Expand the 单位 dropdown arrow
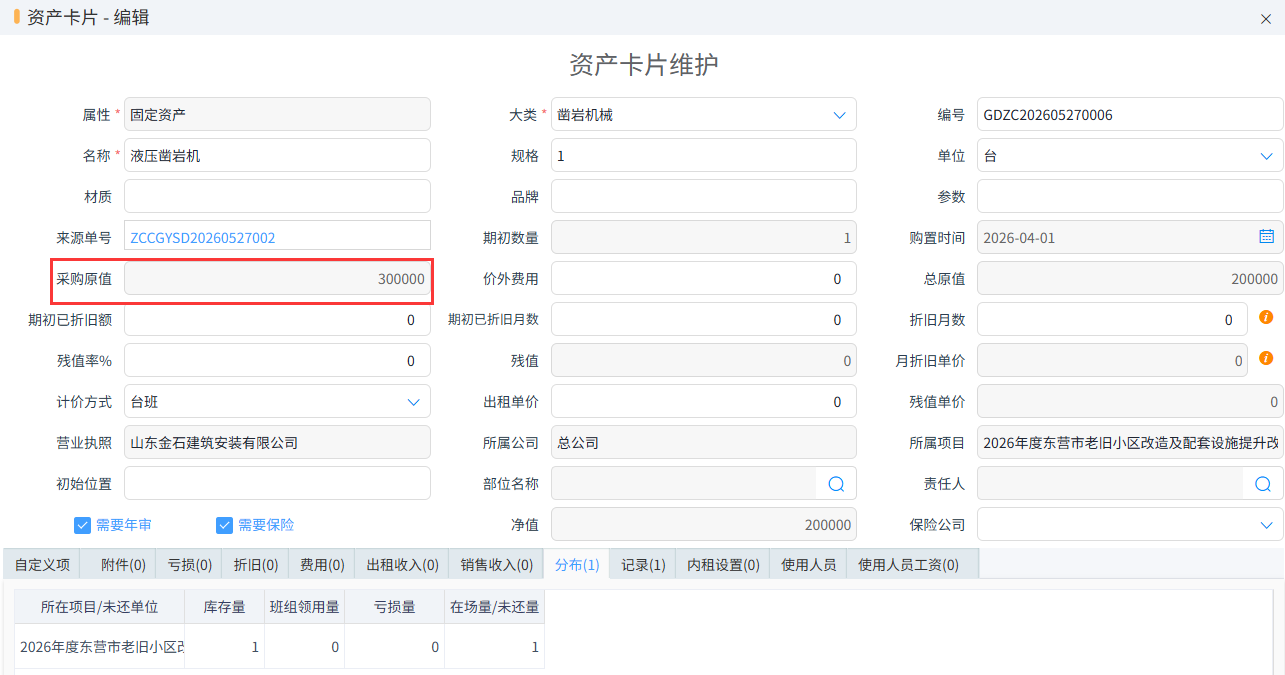 tap(1266, 156)
